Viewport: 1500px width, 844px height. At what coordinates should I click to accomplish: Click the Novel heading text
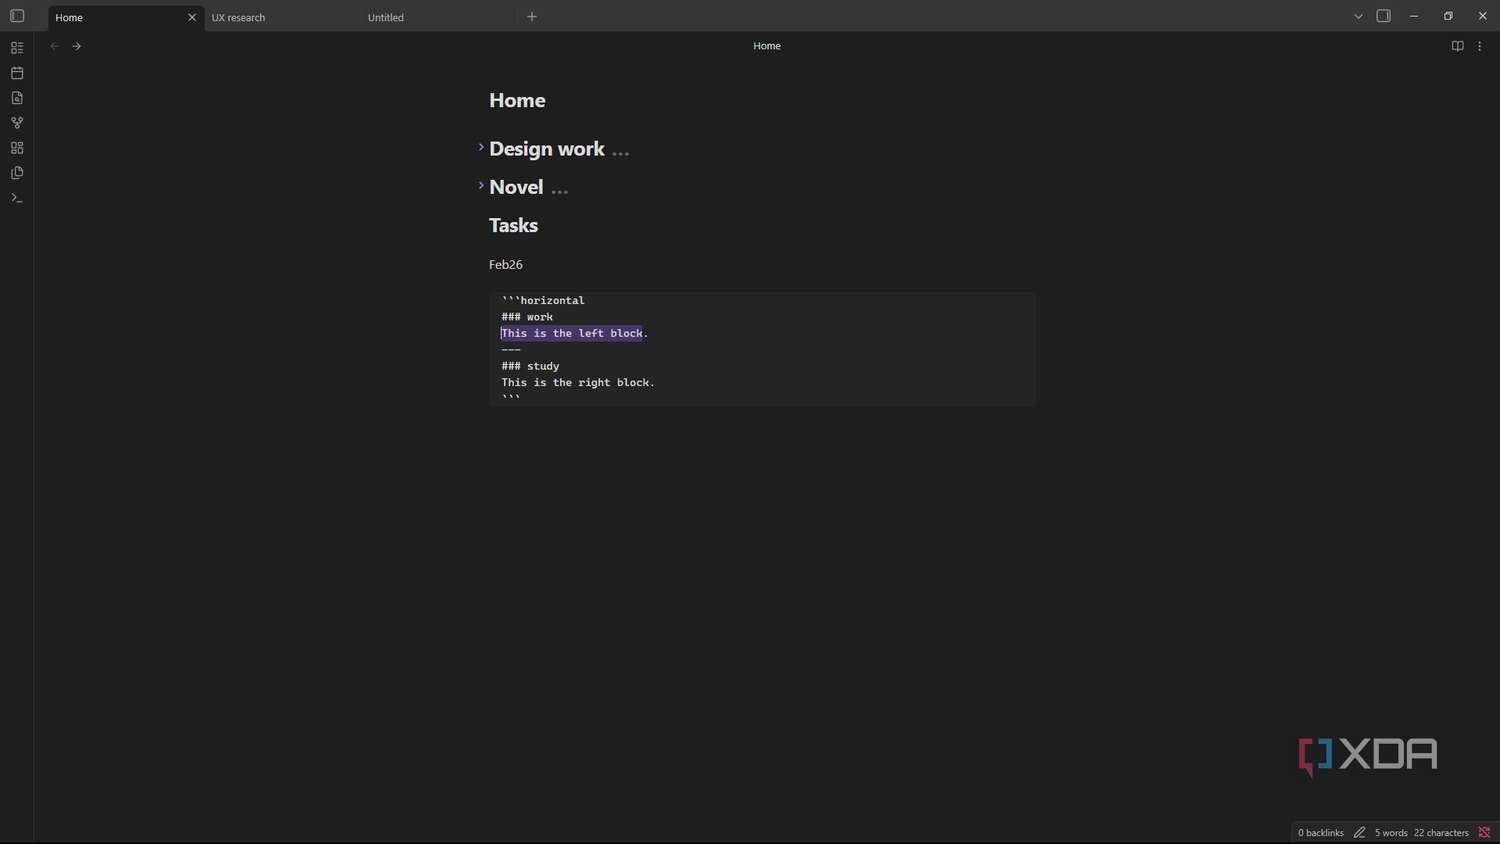(516, 187)
